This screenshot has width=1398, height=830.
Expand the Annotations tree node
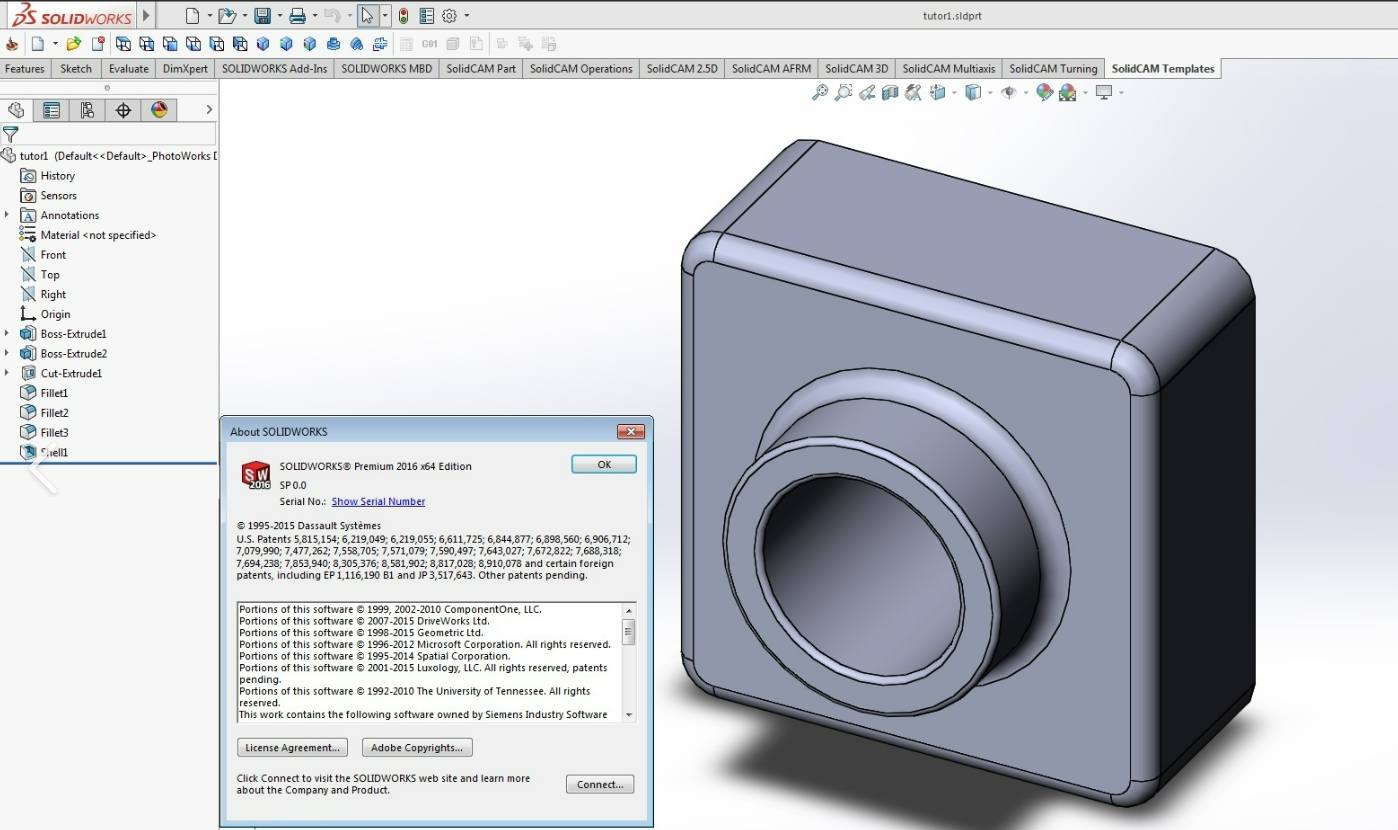[x=7, y=215]
